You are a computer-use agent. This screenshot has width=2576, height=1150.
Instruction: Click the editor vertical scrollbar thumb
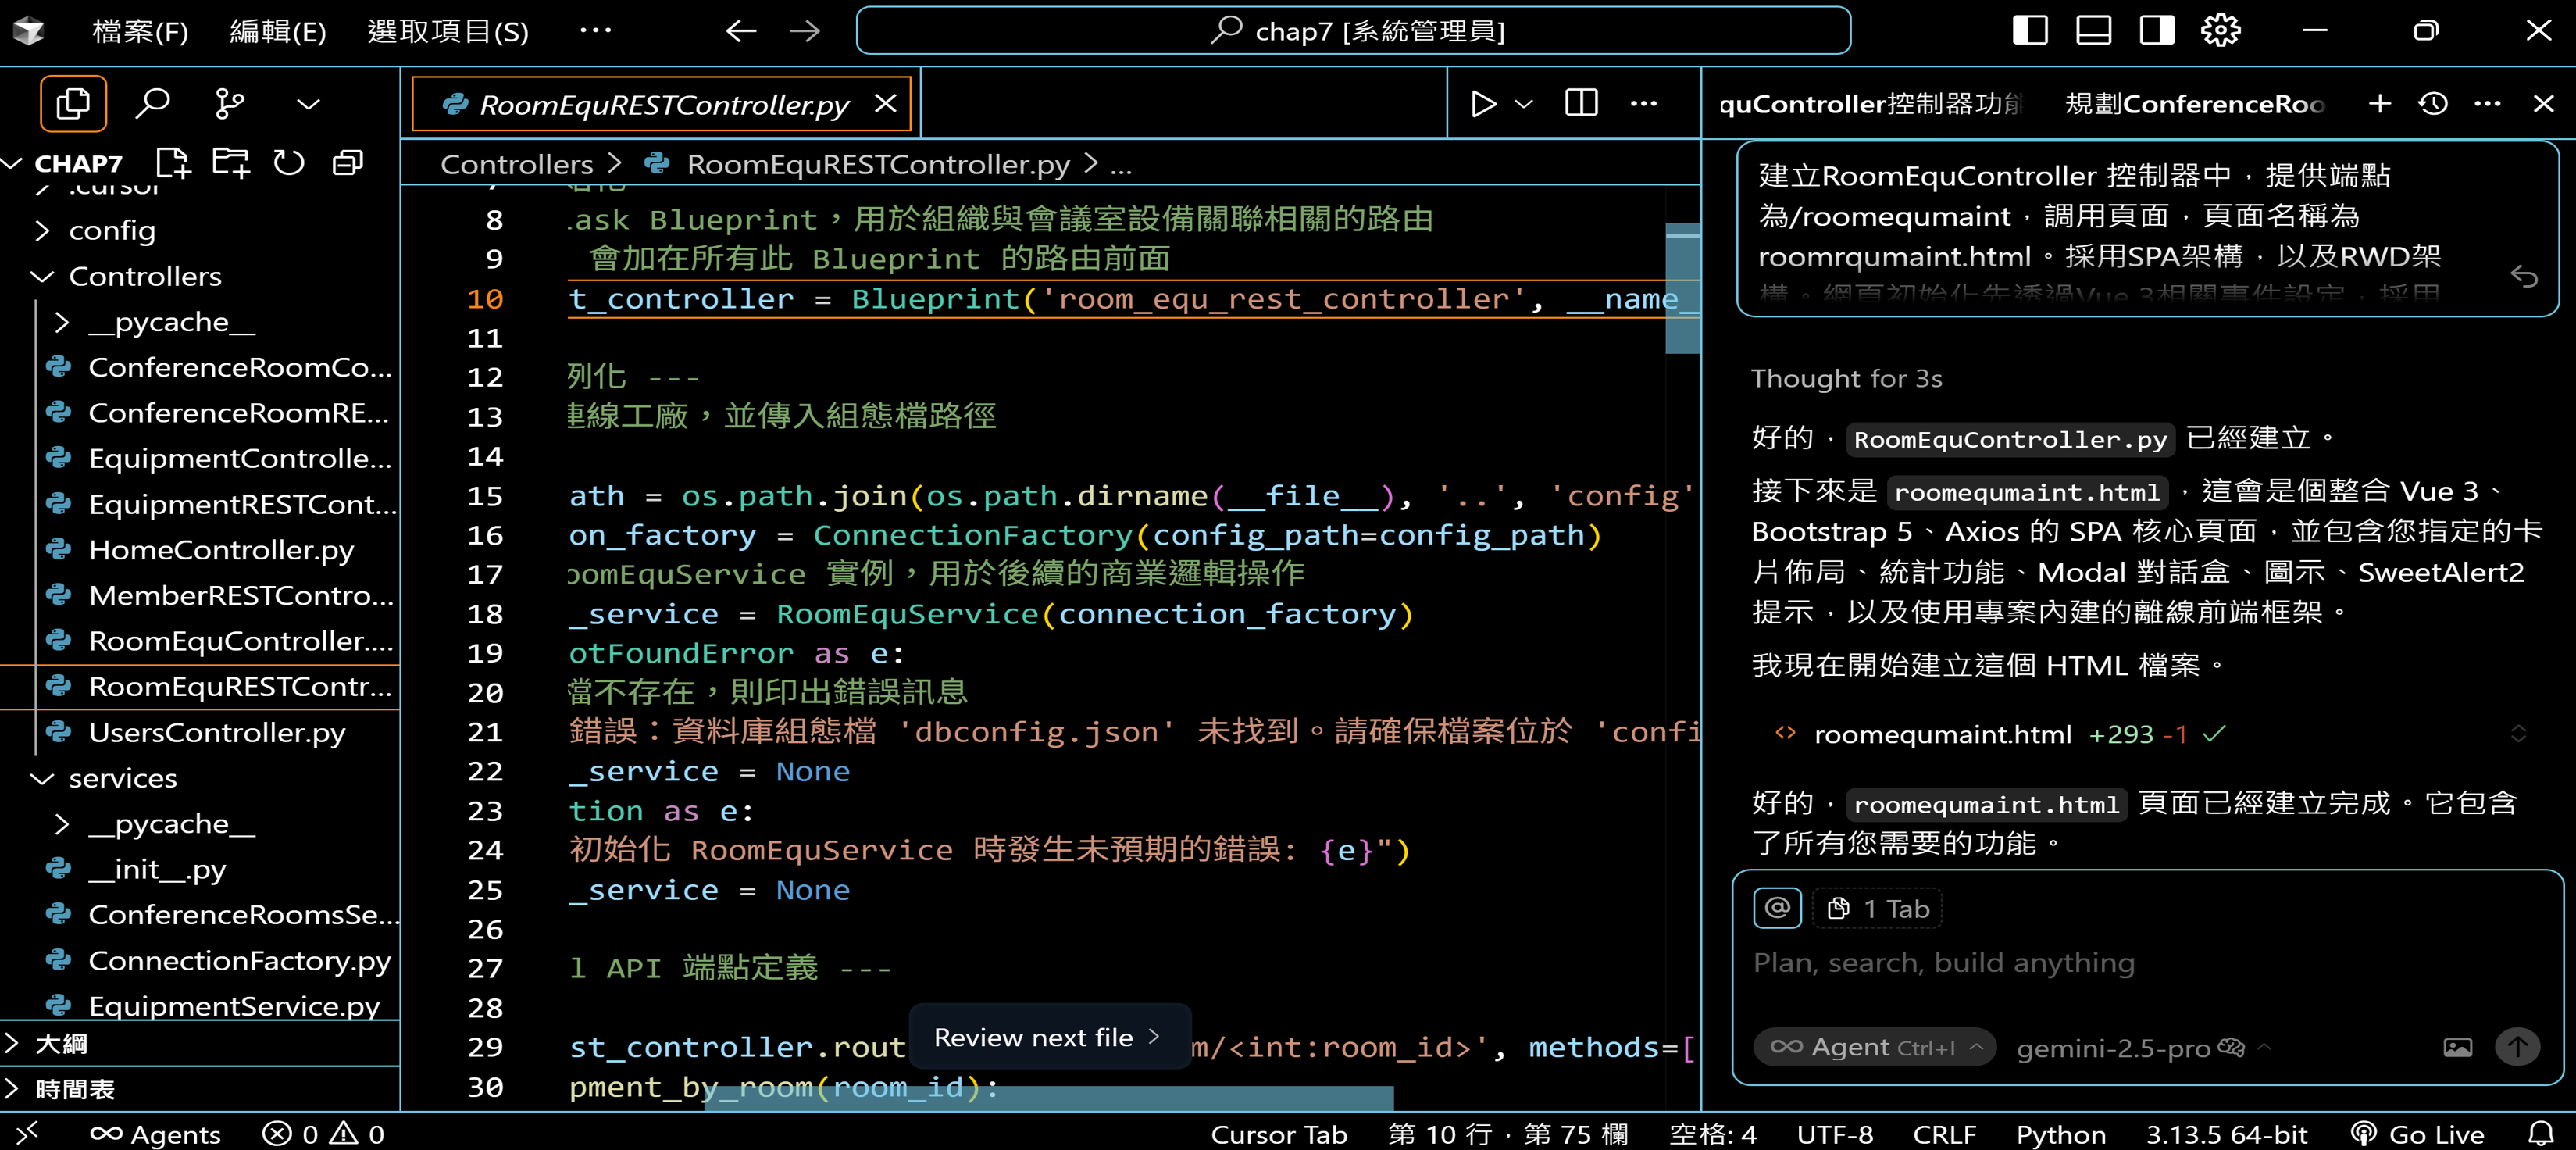click(1682, 288)
